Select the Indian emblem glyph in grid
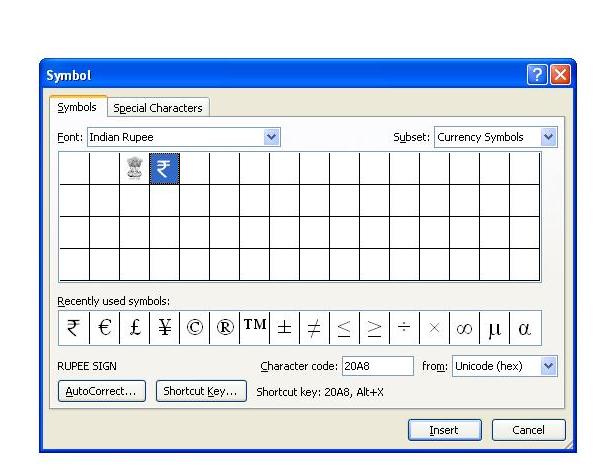 (x=135, y=168)
